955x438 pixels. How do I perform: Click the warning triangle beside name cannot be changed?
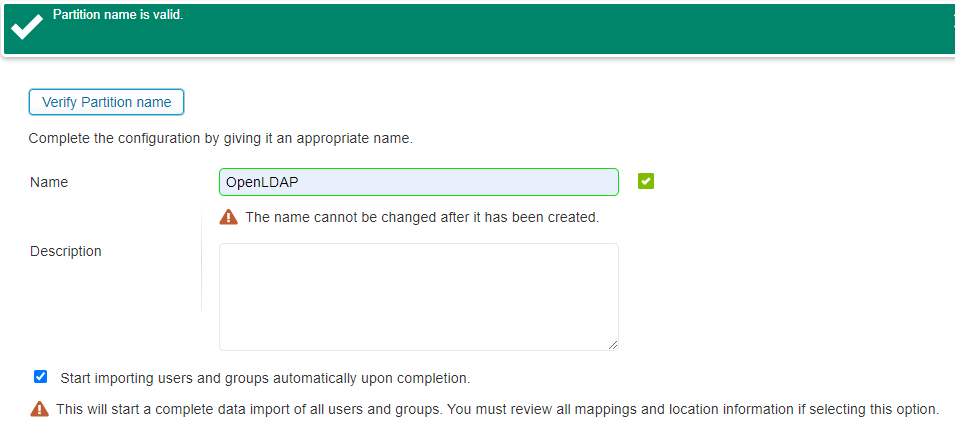coord(228,217)
